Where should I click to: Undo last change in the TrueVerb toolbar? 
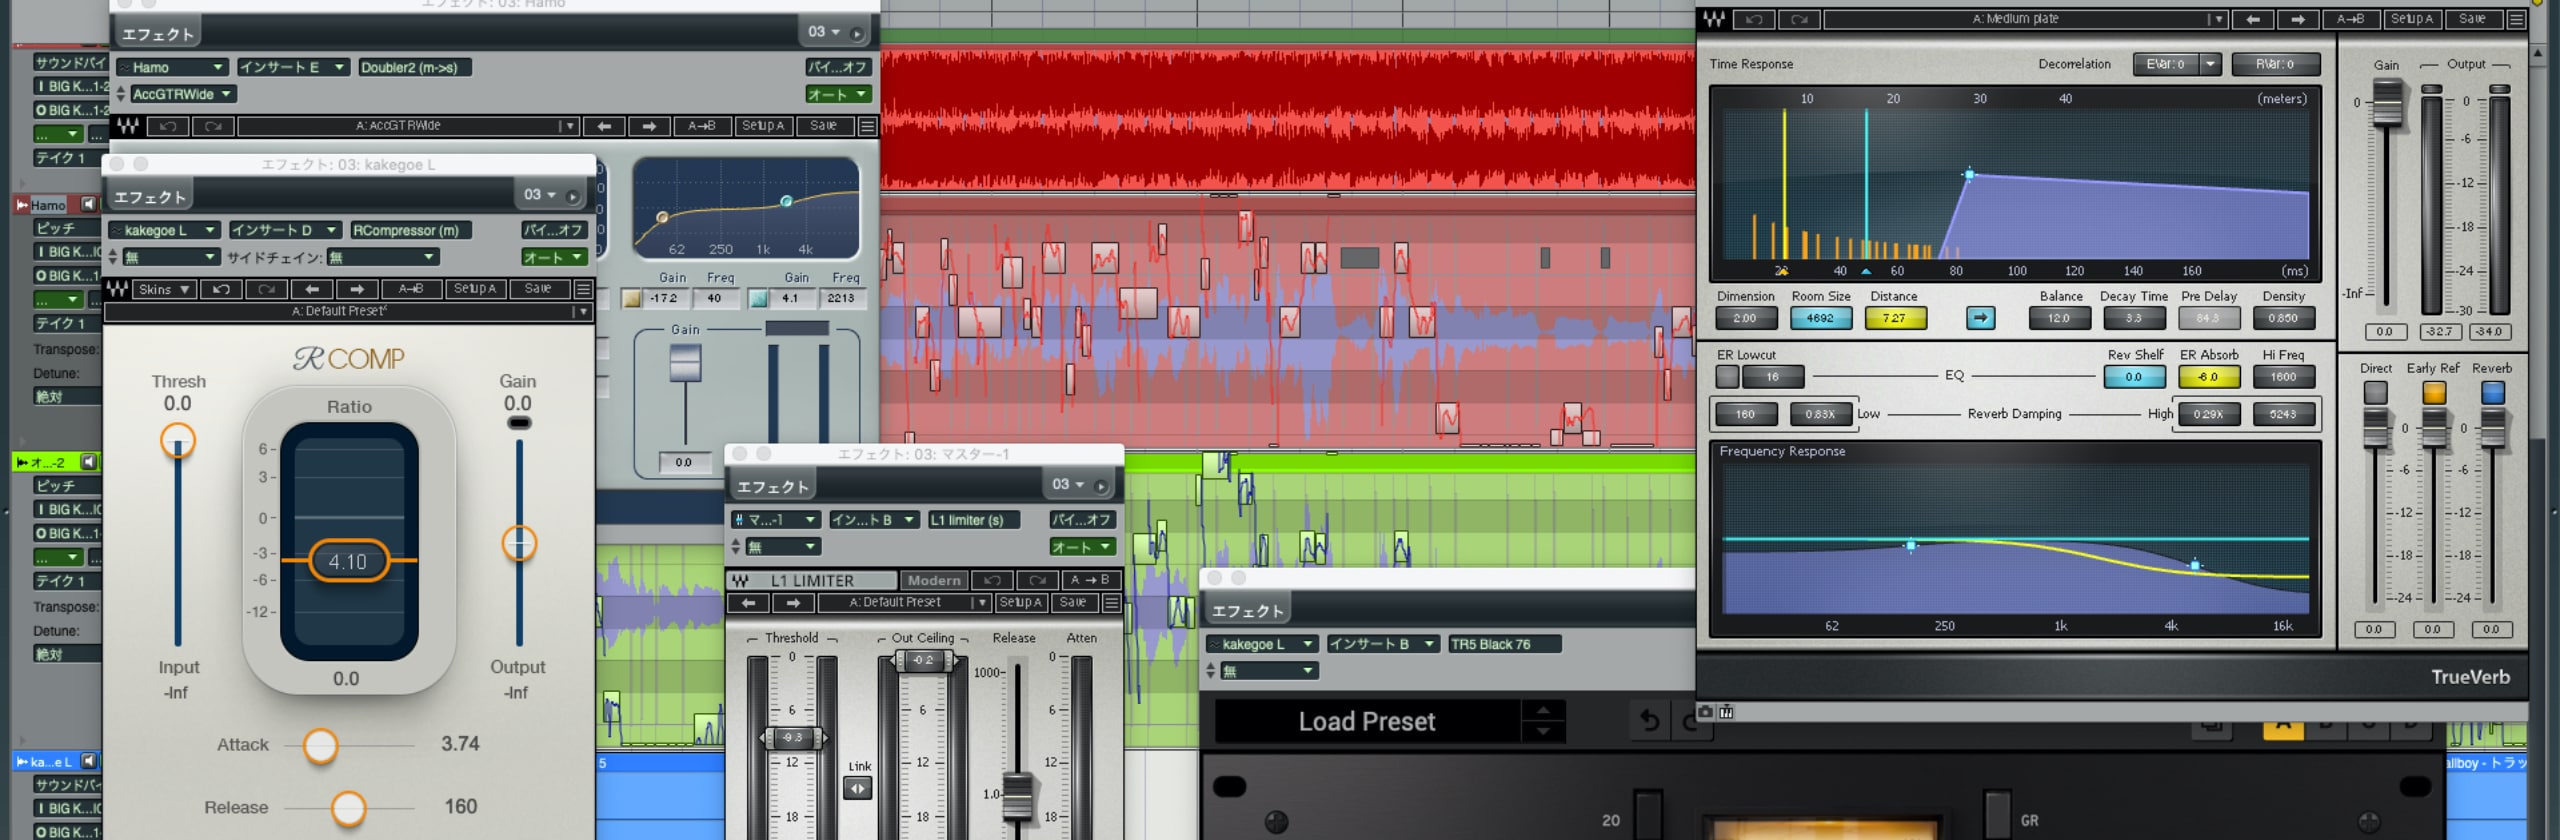(1754, 19)
